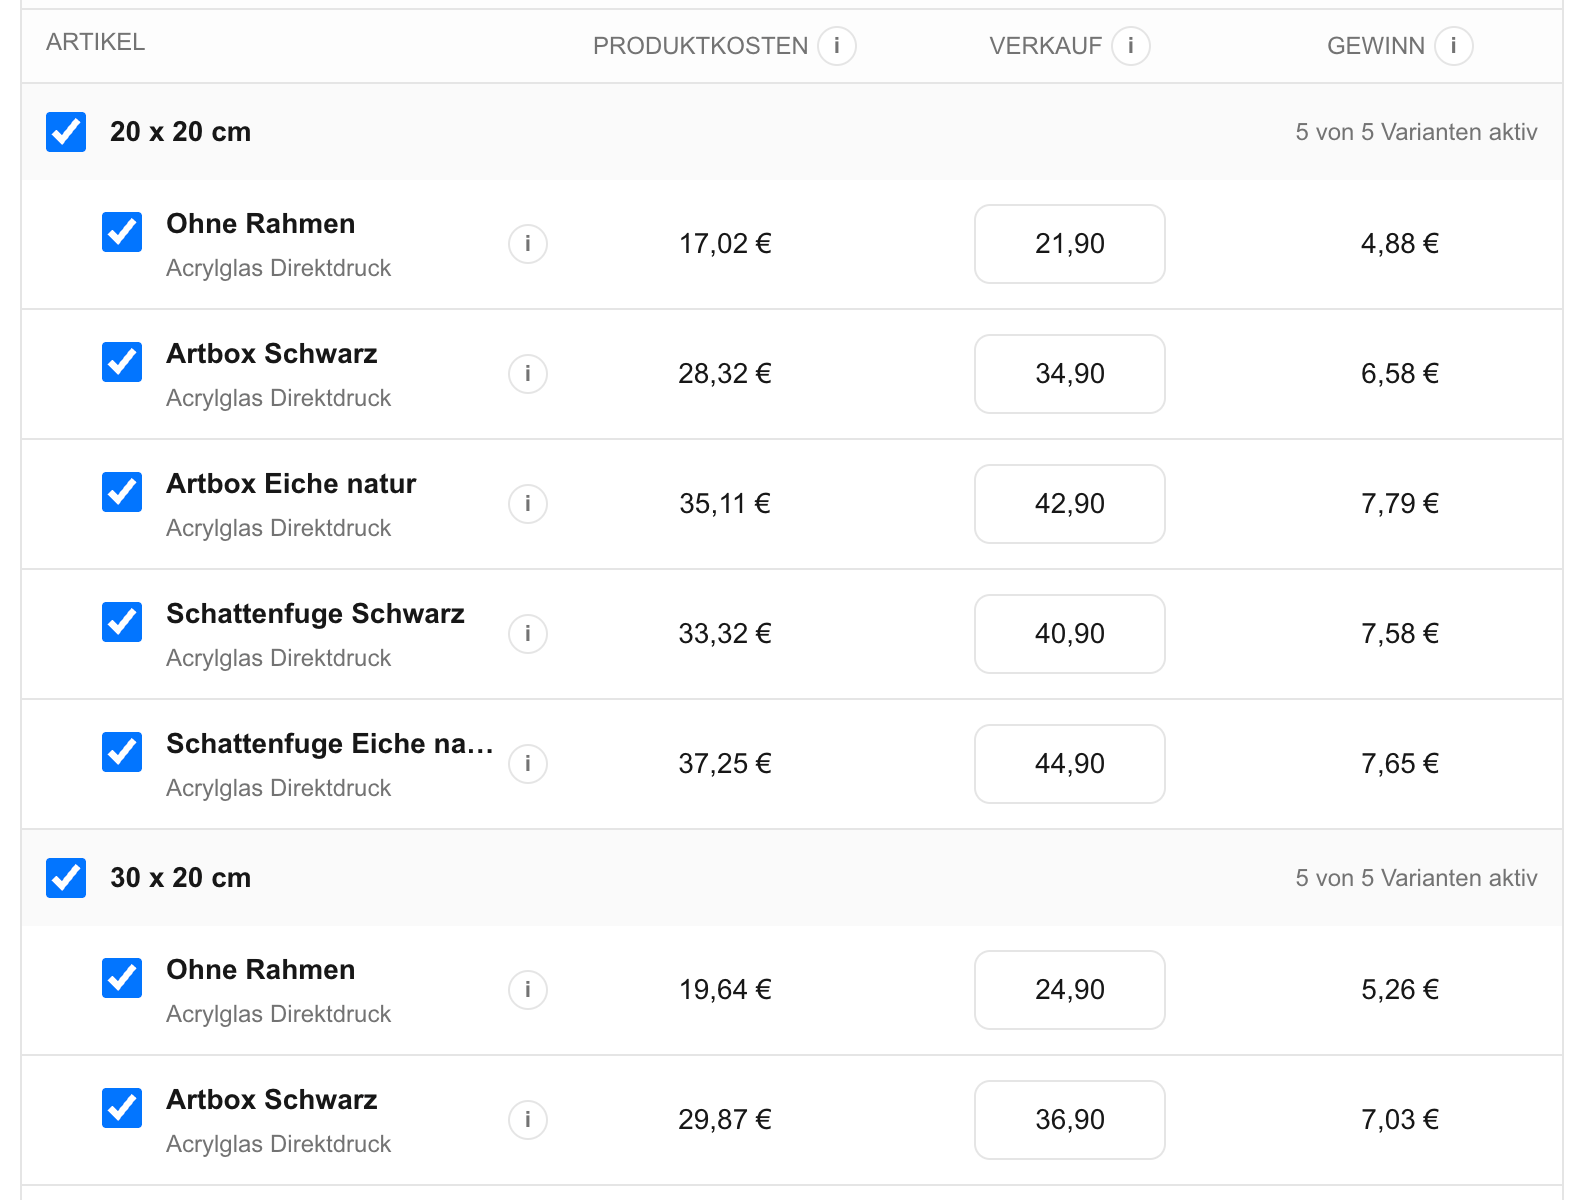Click the info icon next to GEWINN

click(1453, 46)
